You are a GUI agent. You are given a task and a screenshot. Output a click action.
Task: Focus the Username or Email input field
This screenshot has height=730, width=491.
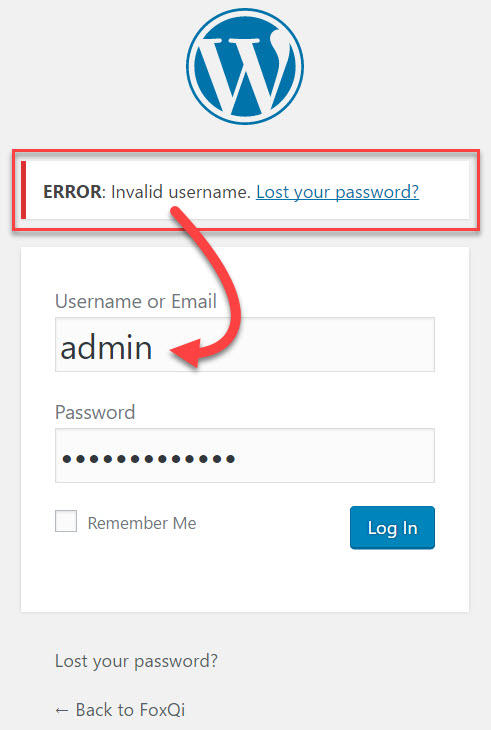[245, 345]
